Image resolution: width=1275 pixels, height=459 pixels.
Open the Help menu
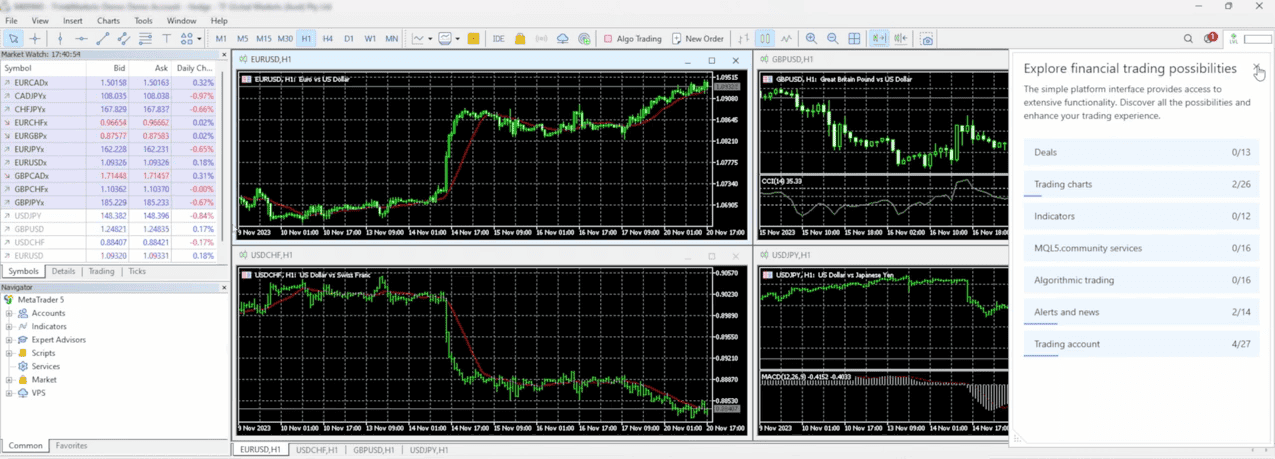tap(219, 20)
